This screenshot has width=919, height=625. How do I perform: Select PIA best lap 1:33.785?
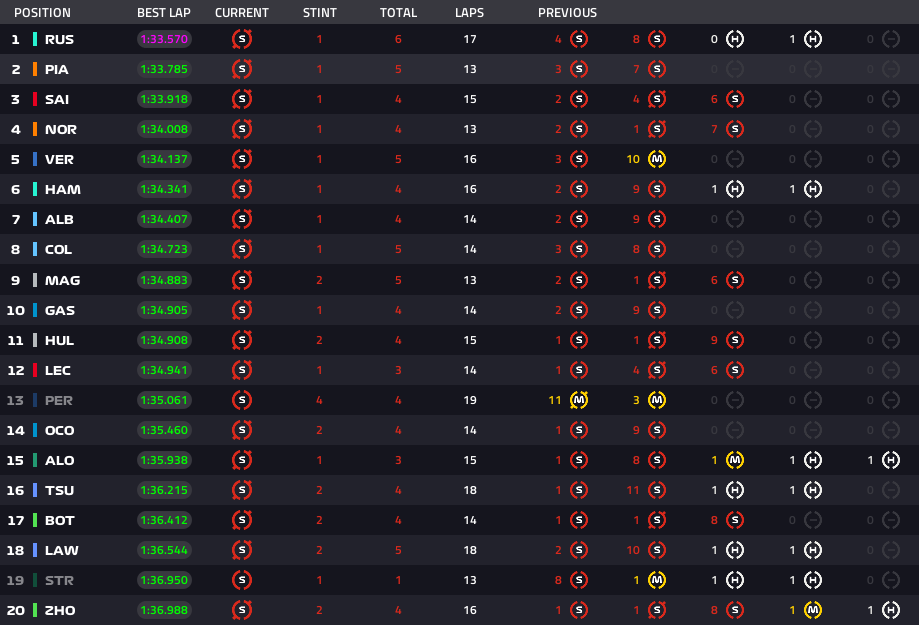[164, 69]
